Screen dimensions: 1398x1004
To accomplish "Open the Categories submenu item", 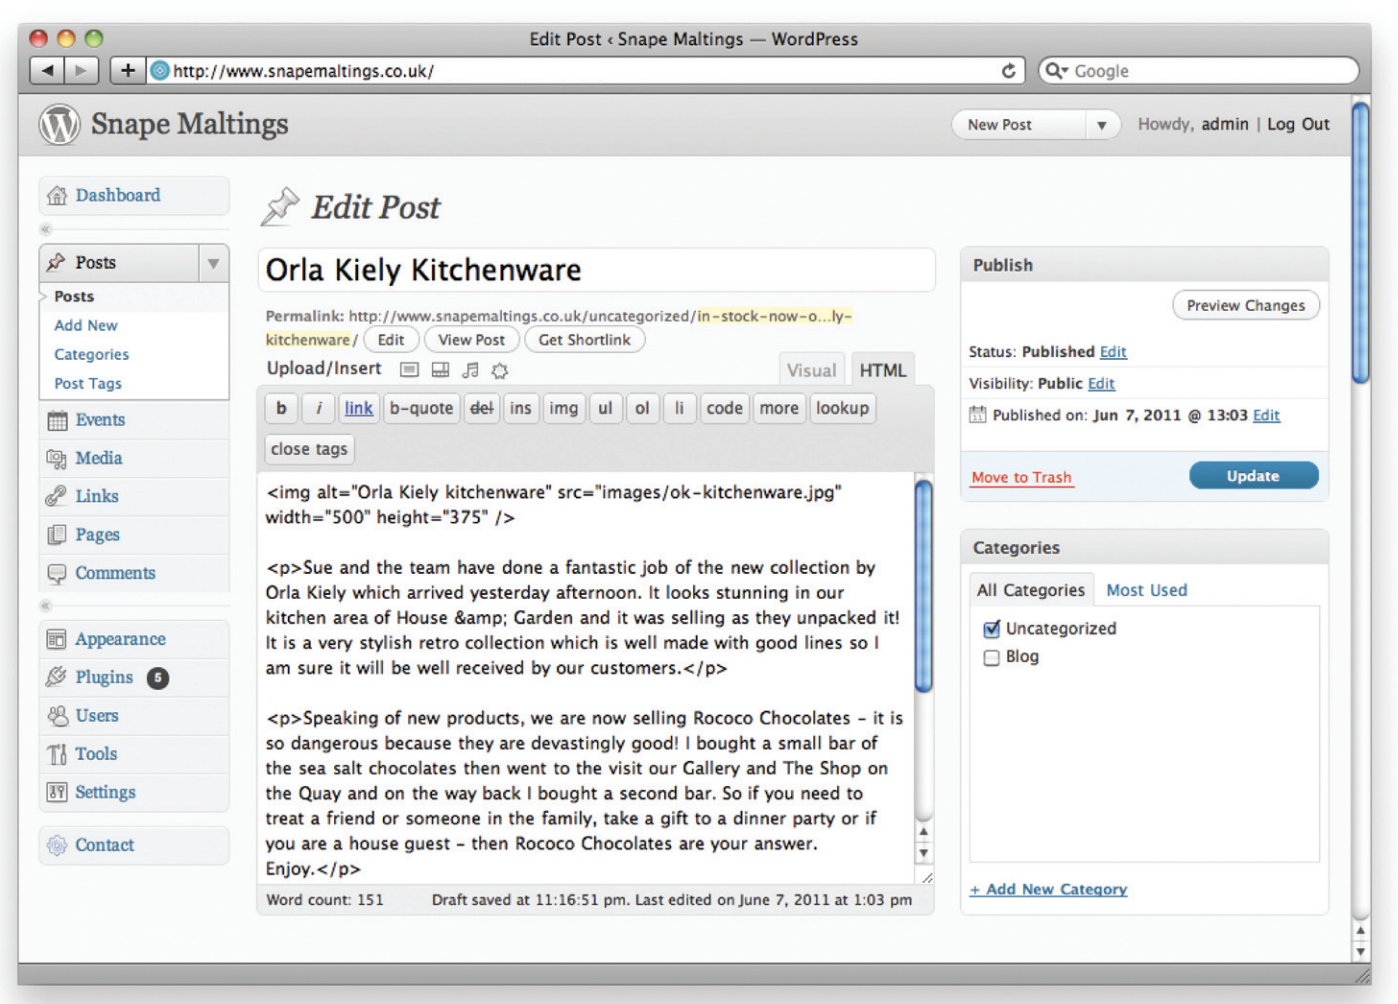I will (x=92, y=354).
